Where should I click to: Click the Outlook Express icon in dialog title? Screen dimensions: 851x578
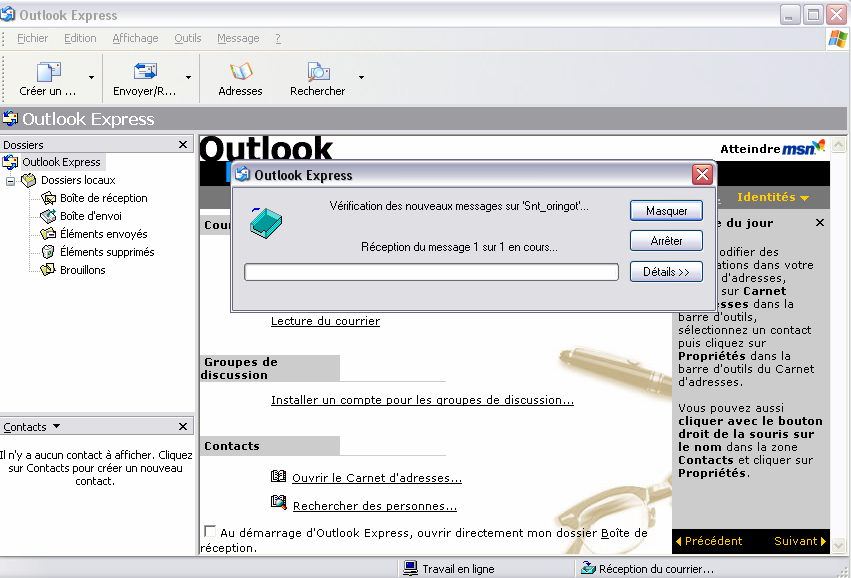[x=242, y=174]
